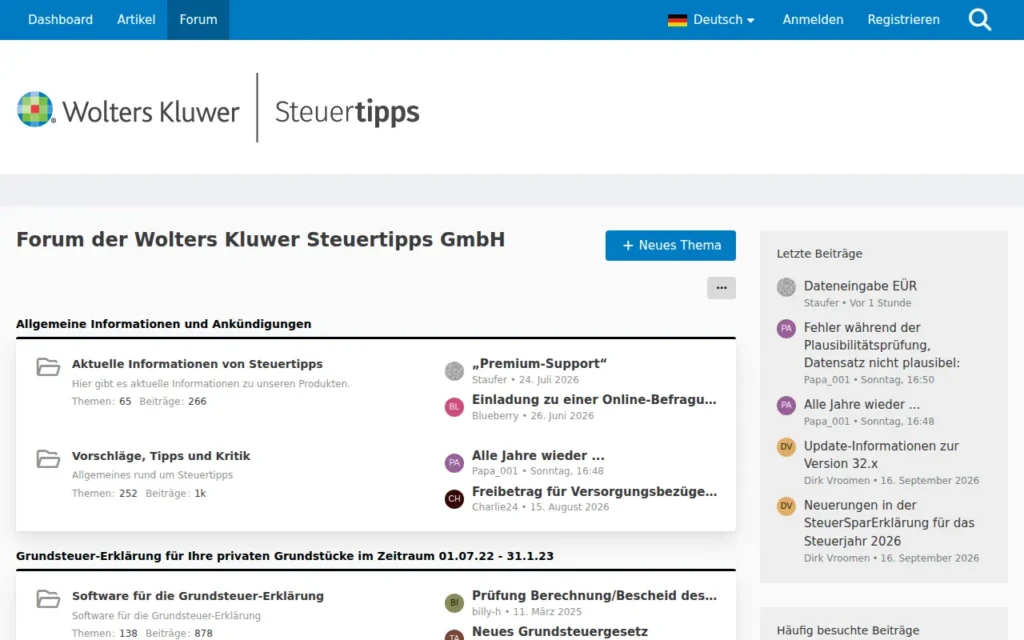This screenshot has width=1024, height=640.
Task: Click Anmelden to log in
Action: point(813,20)
